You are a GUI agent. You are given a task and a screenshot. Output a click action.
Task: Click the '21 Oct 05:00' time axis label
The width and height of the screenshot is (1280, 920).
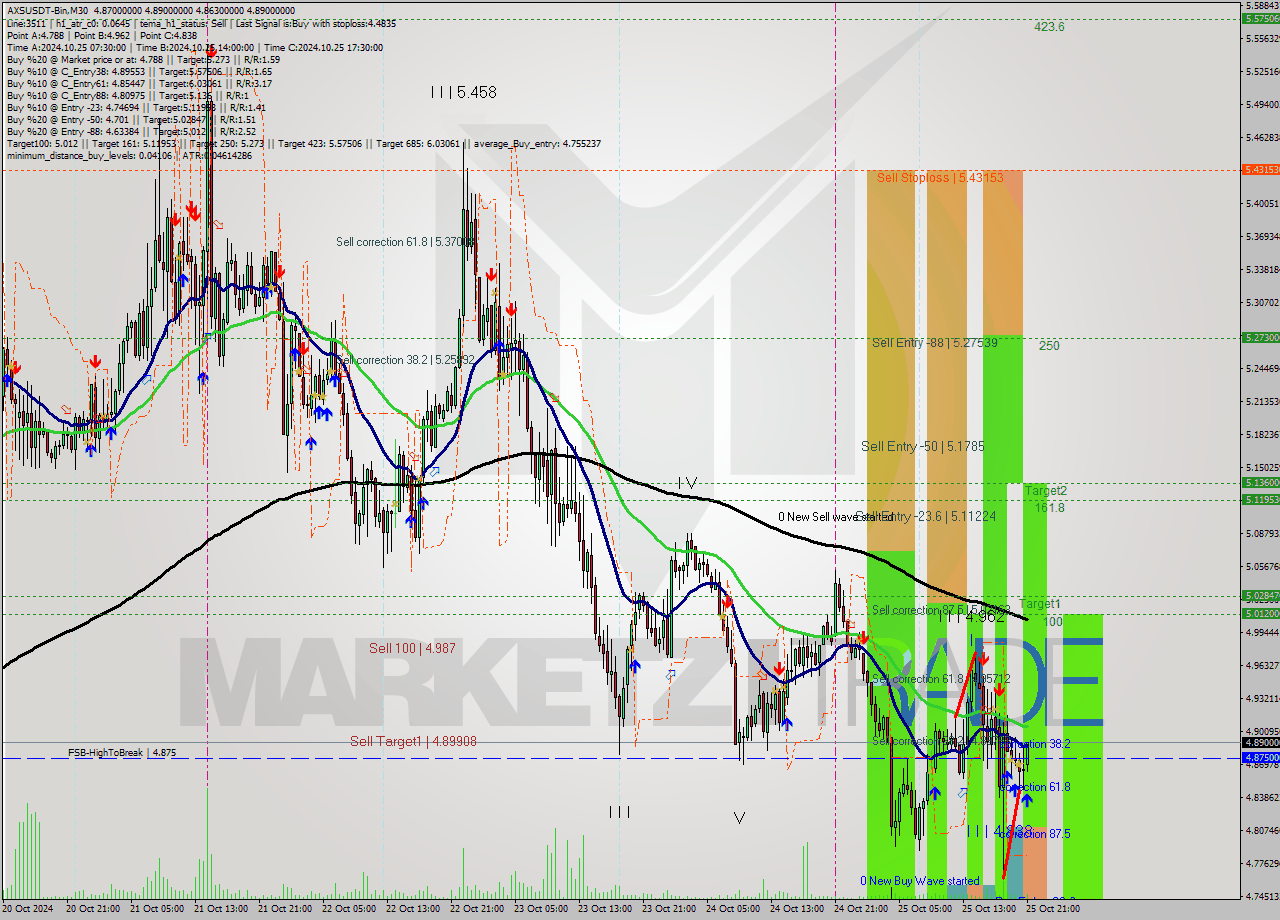coord(155,908)
